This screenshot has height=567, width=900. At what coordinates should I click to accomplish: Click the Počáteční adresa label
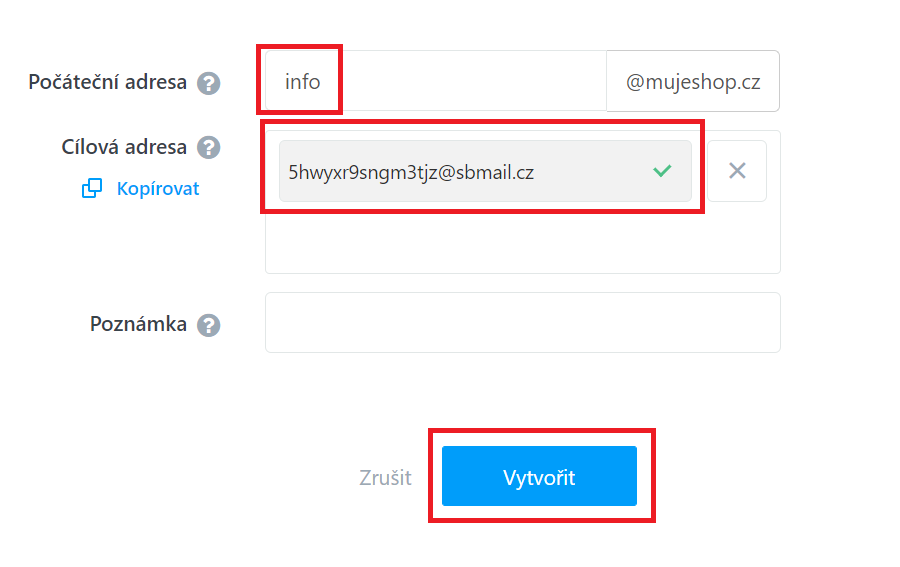(107, 82)
